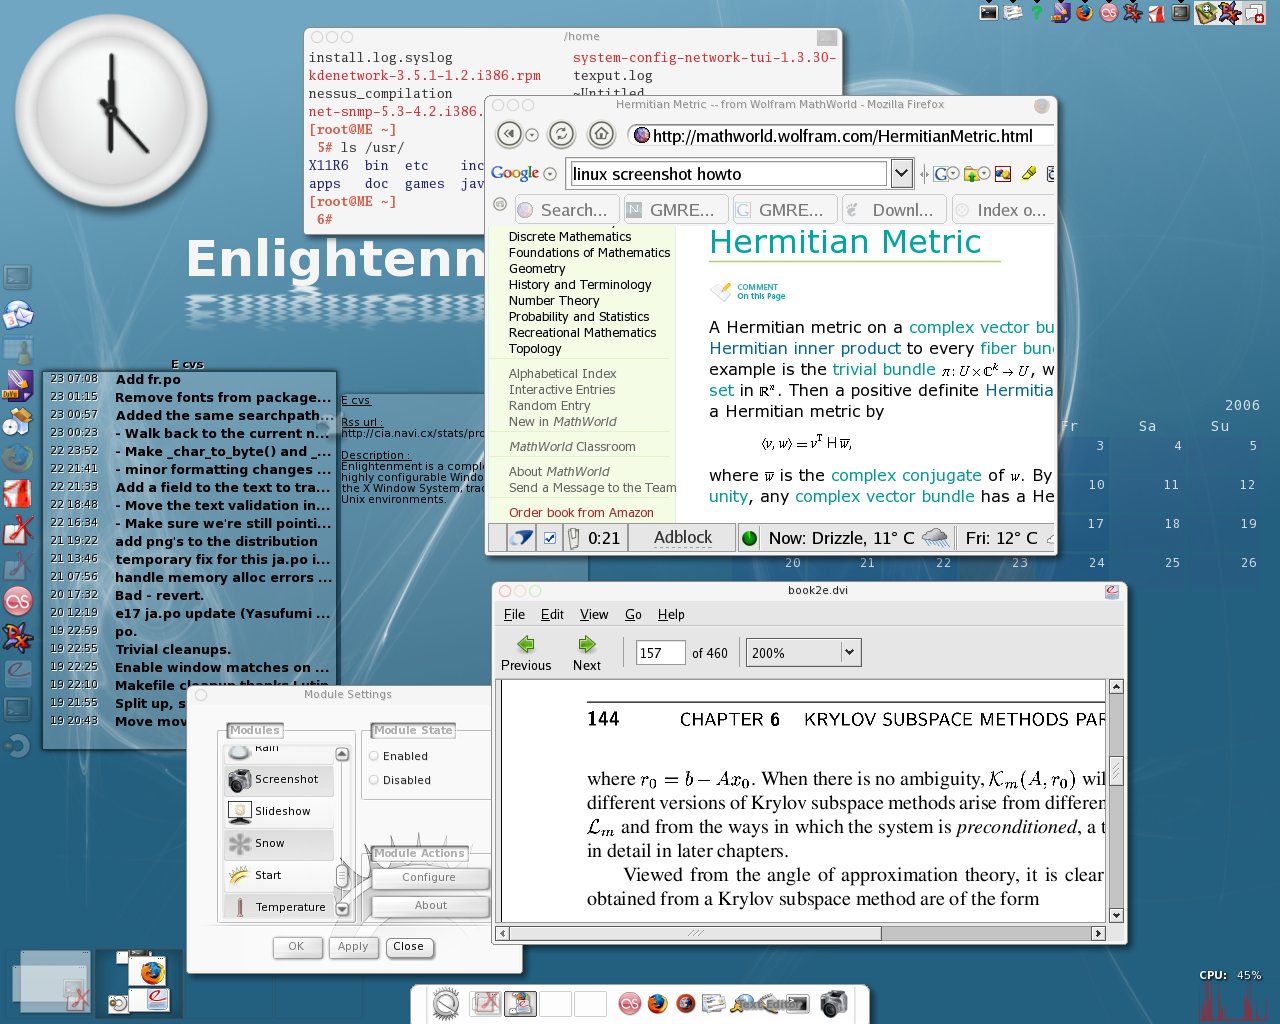
Task: Open the Acrobat Reader icon in the top panel
Action: tap(1156, 12)
